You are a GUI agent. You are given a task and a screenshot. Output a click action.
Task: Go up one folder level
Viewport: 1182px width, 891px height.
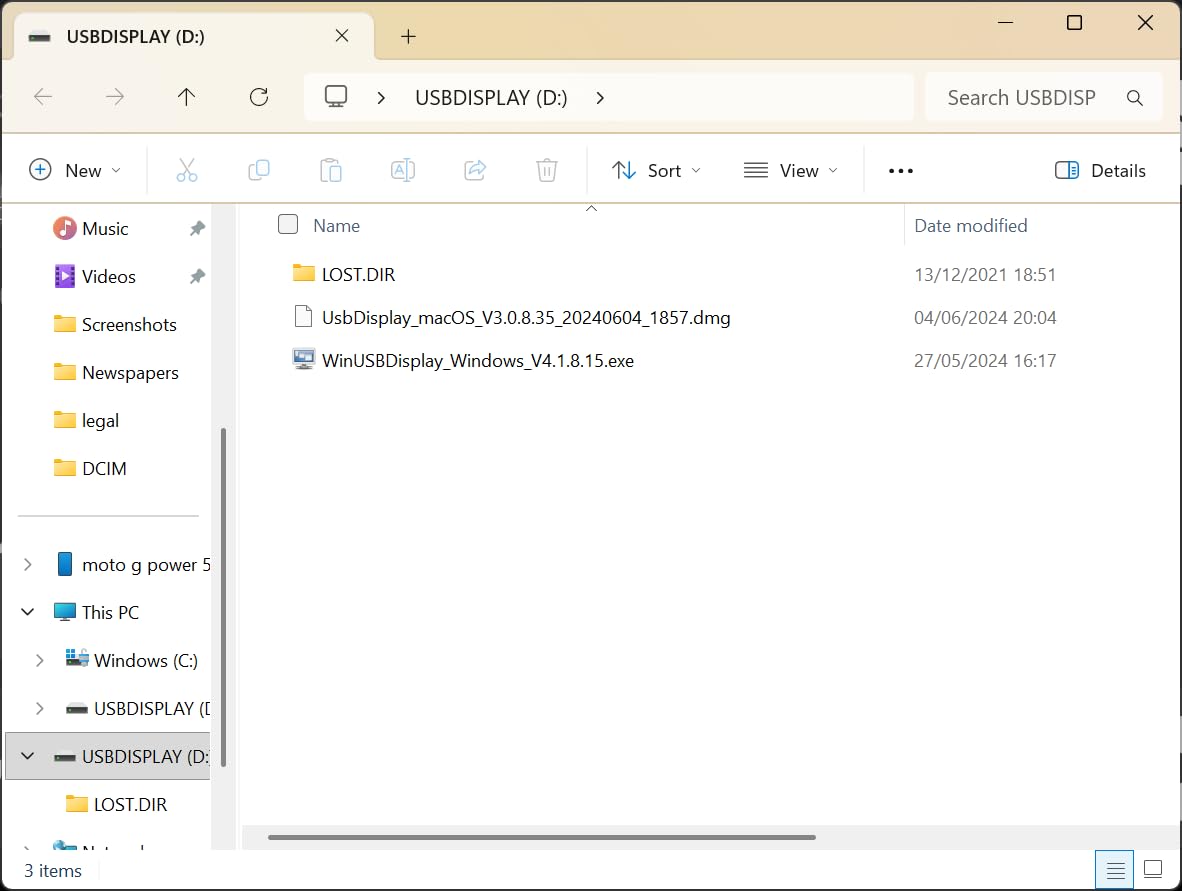point(186,97)
